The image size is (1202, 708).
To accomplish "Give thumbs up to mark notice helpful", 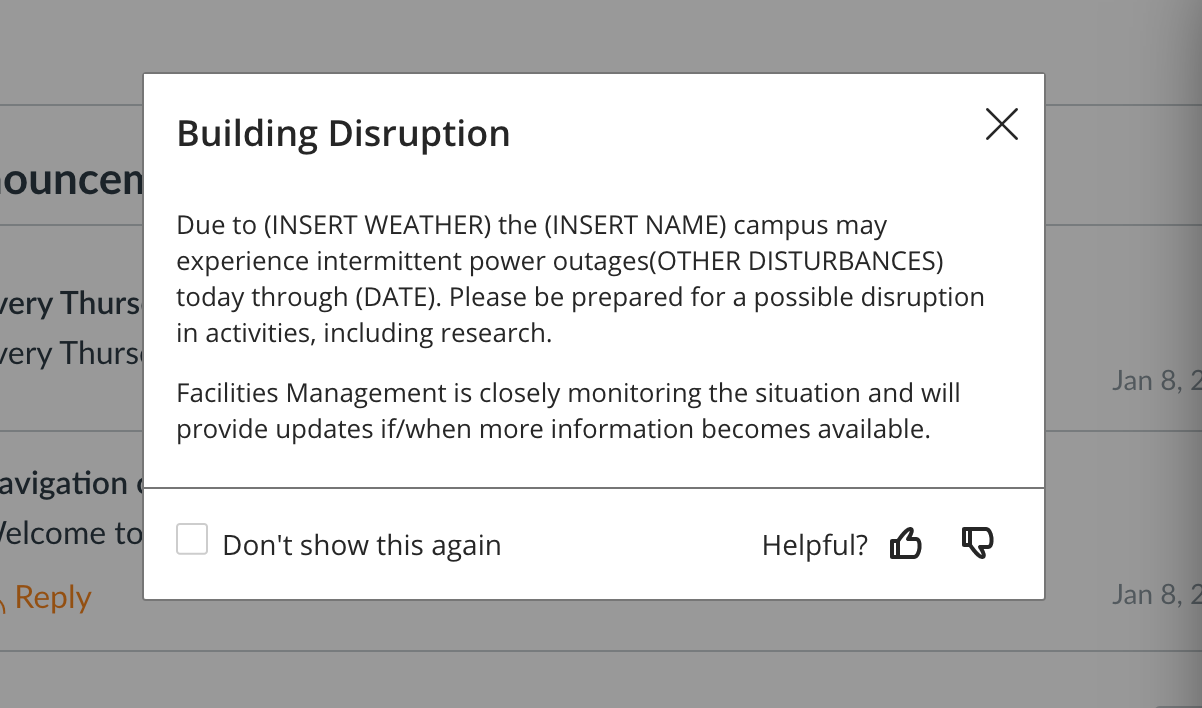I will [905, 544].
